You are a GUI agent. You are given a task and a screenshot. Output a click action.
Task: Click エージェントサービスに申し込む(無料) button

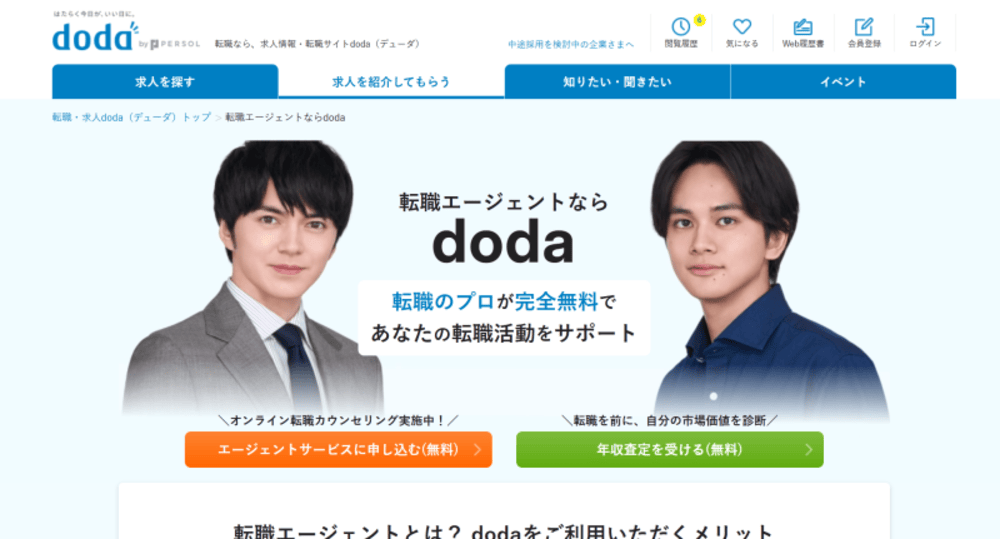click(339, 450)
